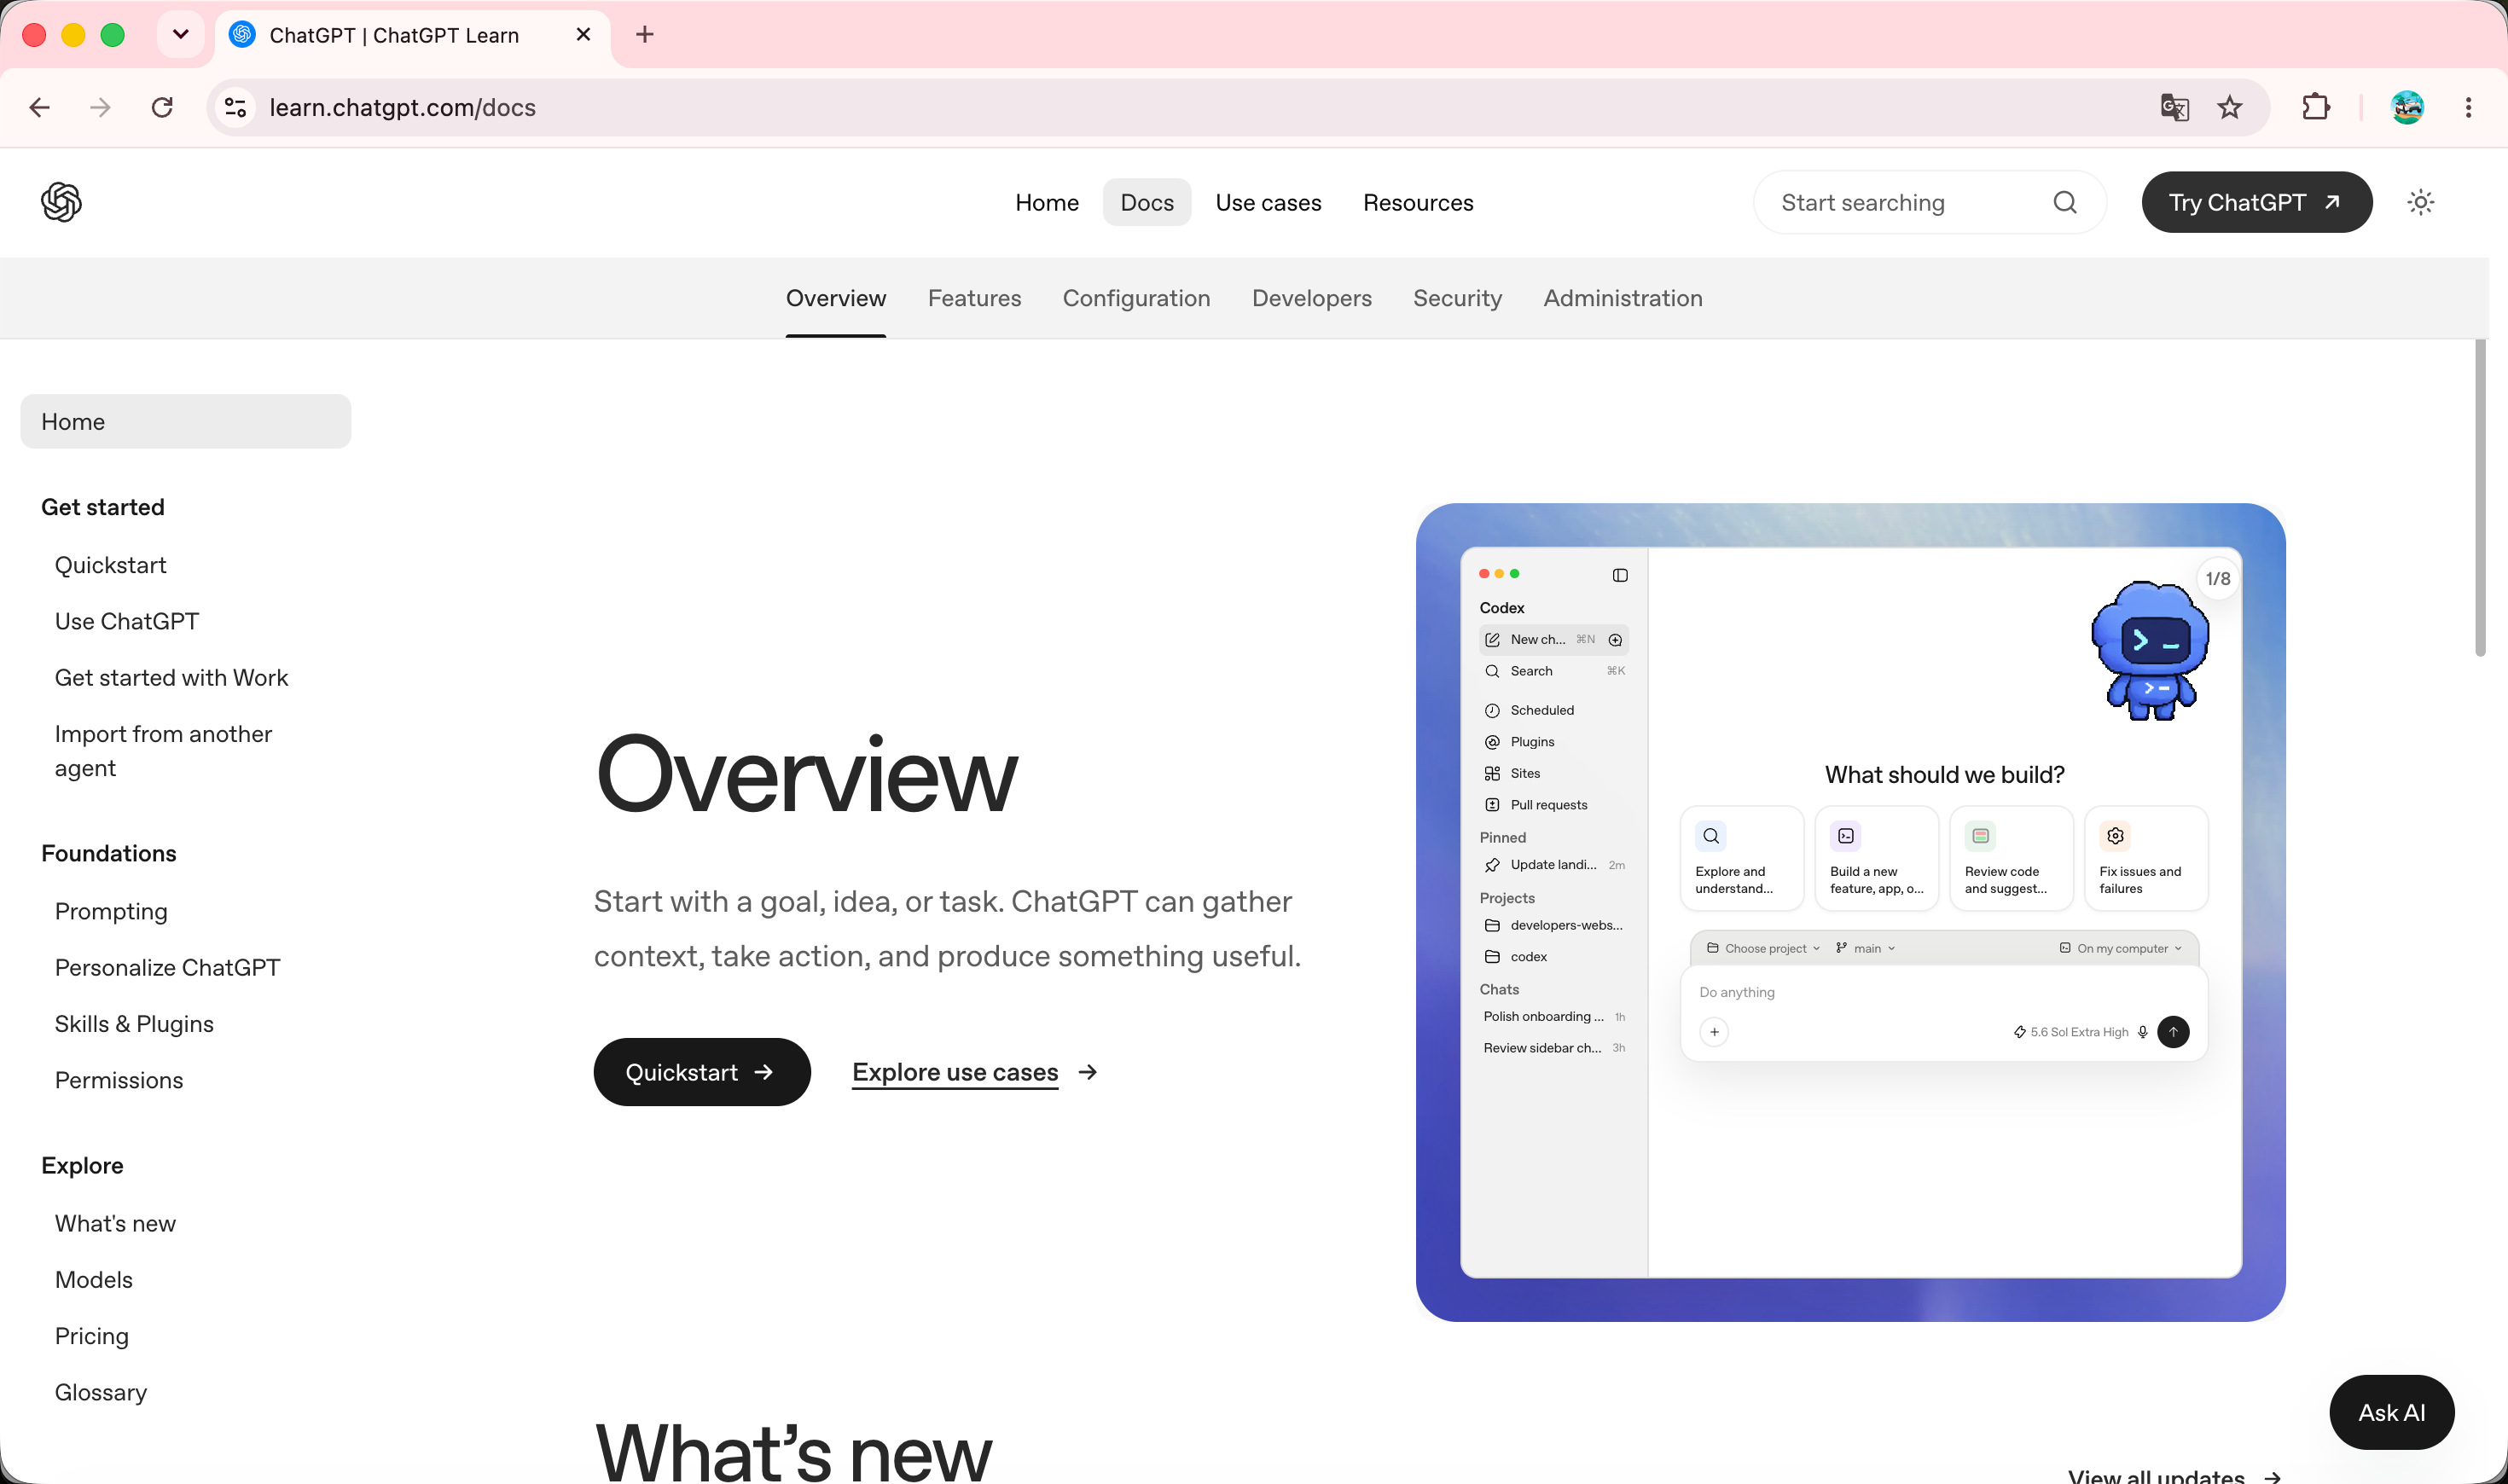This screenshot has height=1484, width=2508.
Task: Open the Chrome profile avatar
Action: click(2407, 107)
